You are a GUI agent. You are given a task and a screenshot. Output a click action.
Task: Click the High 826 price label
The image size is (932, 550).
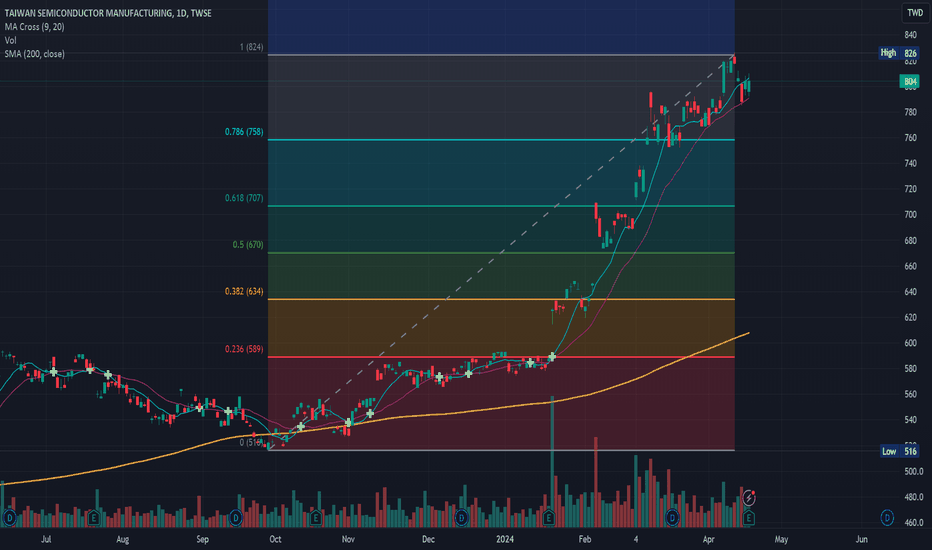(899, 53)
